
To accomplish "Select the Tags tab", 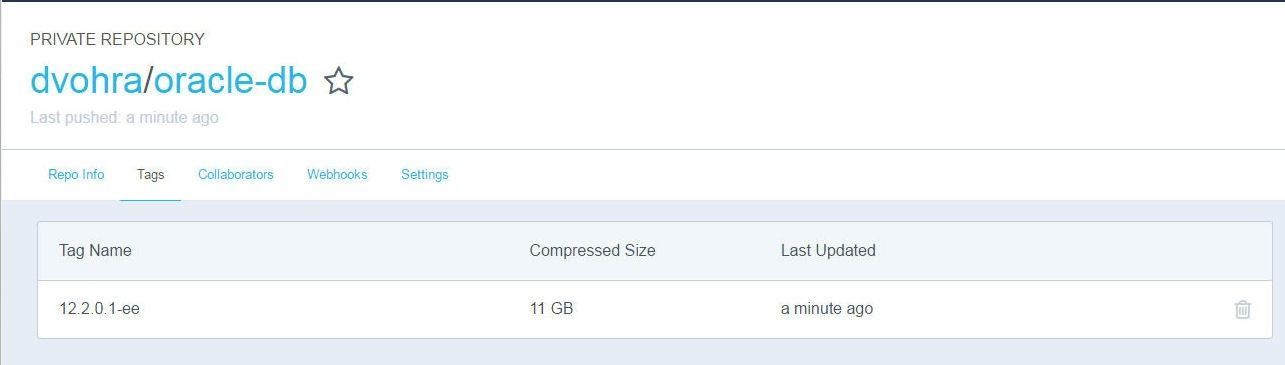I will point(150,174).
